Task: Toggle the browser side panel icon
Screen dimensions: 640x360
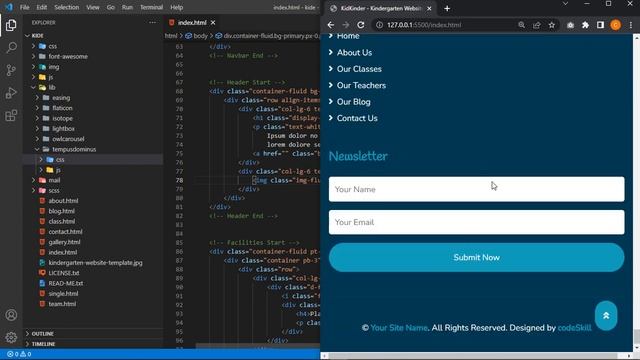Action: pos(600,25)
